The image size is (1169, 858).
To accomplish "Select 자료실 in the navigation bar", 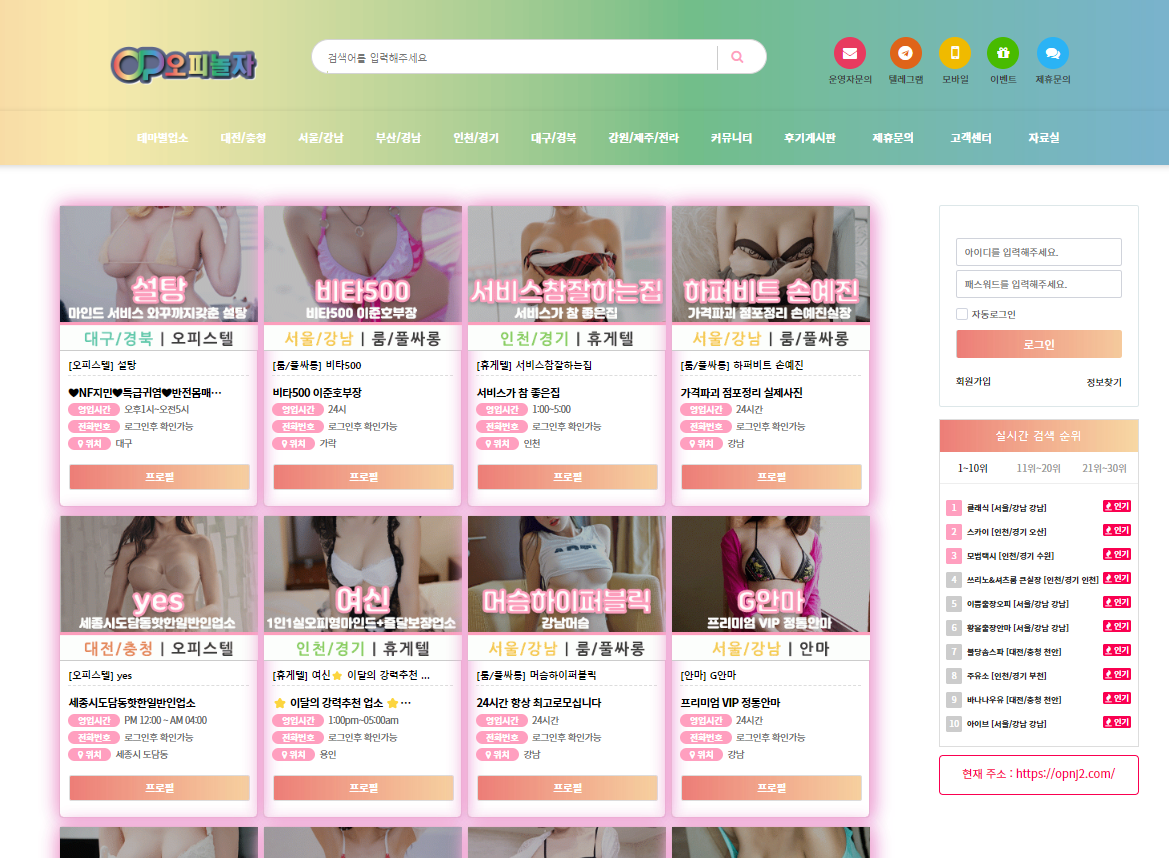I will click(x=1043, y=138).
